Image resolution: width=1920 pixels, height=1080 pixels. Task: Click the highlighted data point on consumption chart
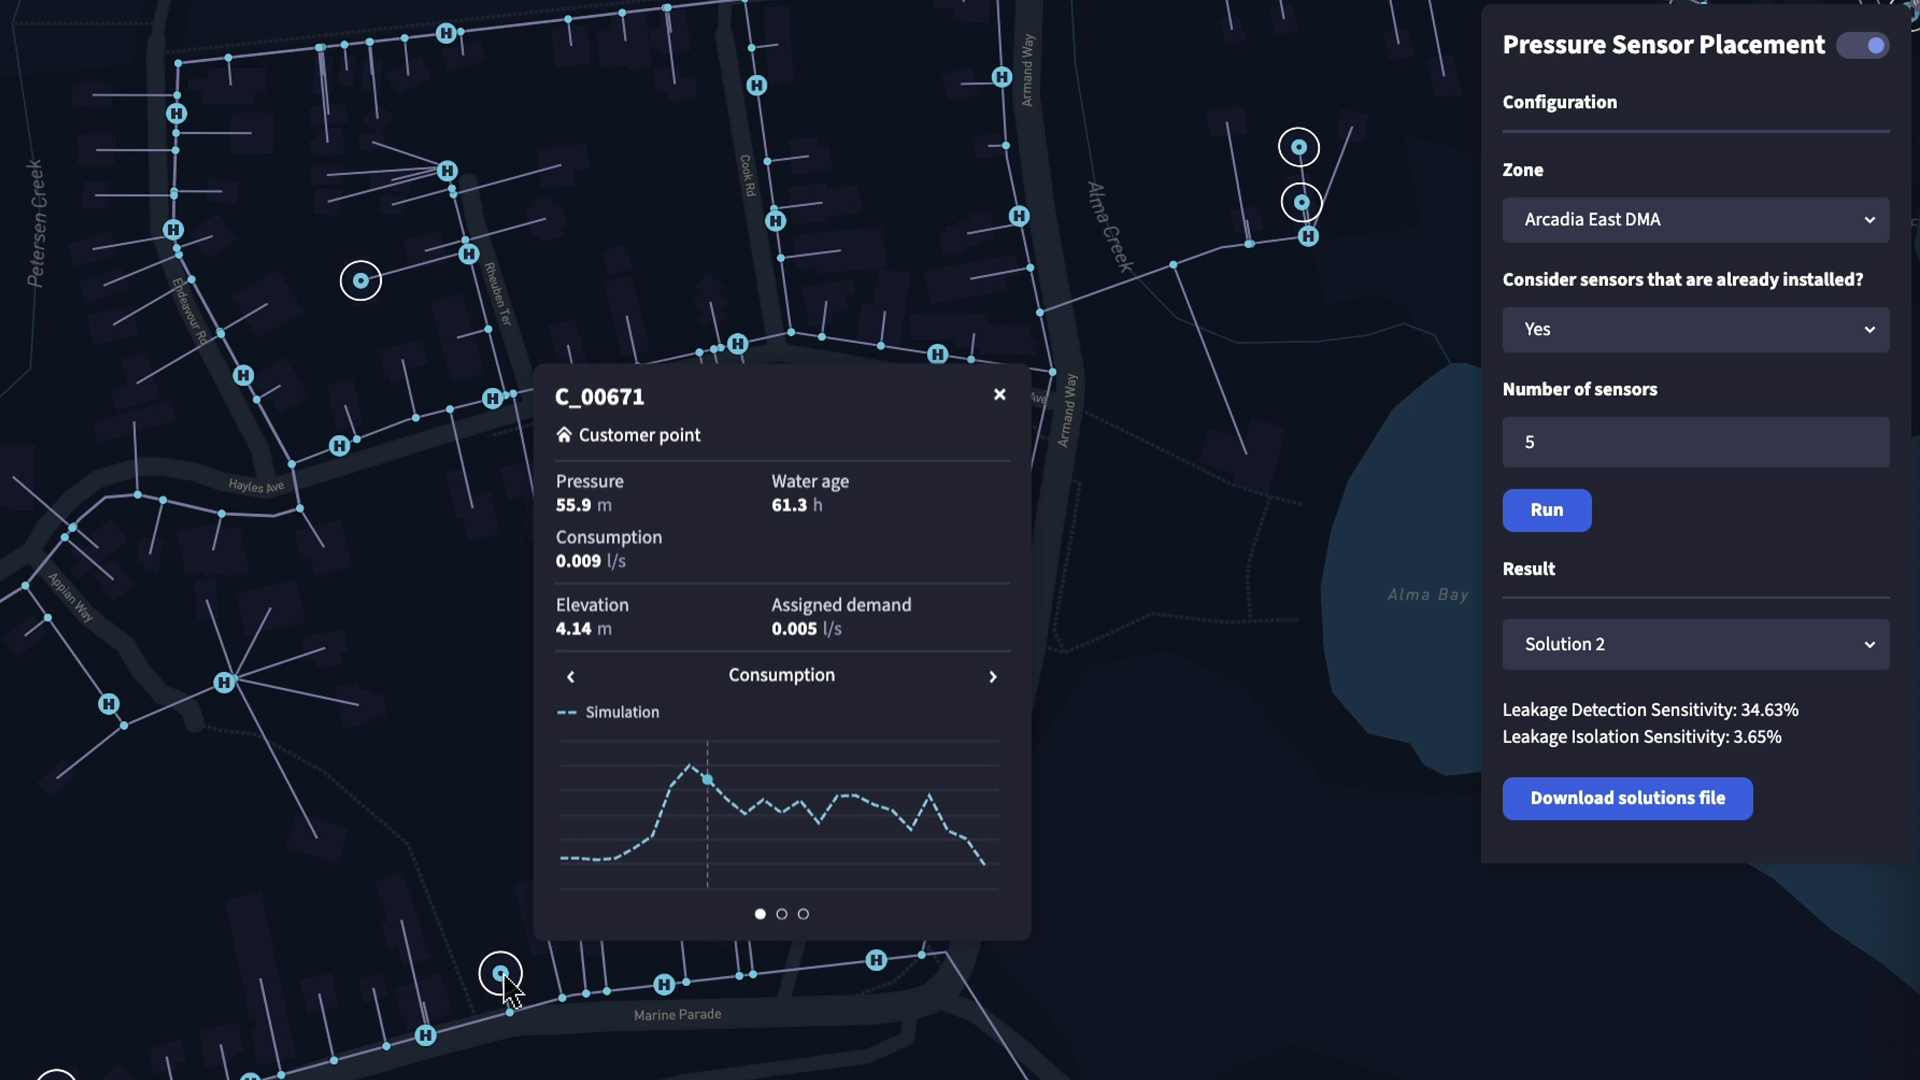(708, 779)
